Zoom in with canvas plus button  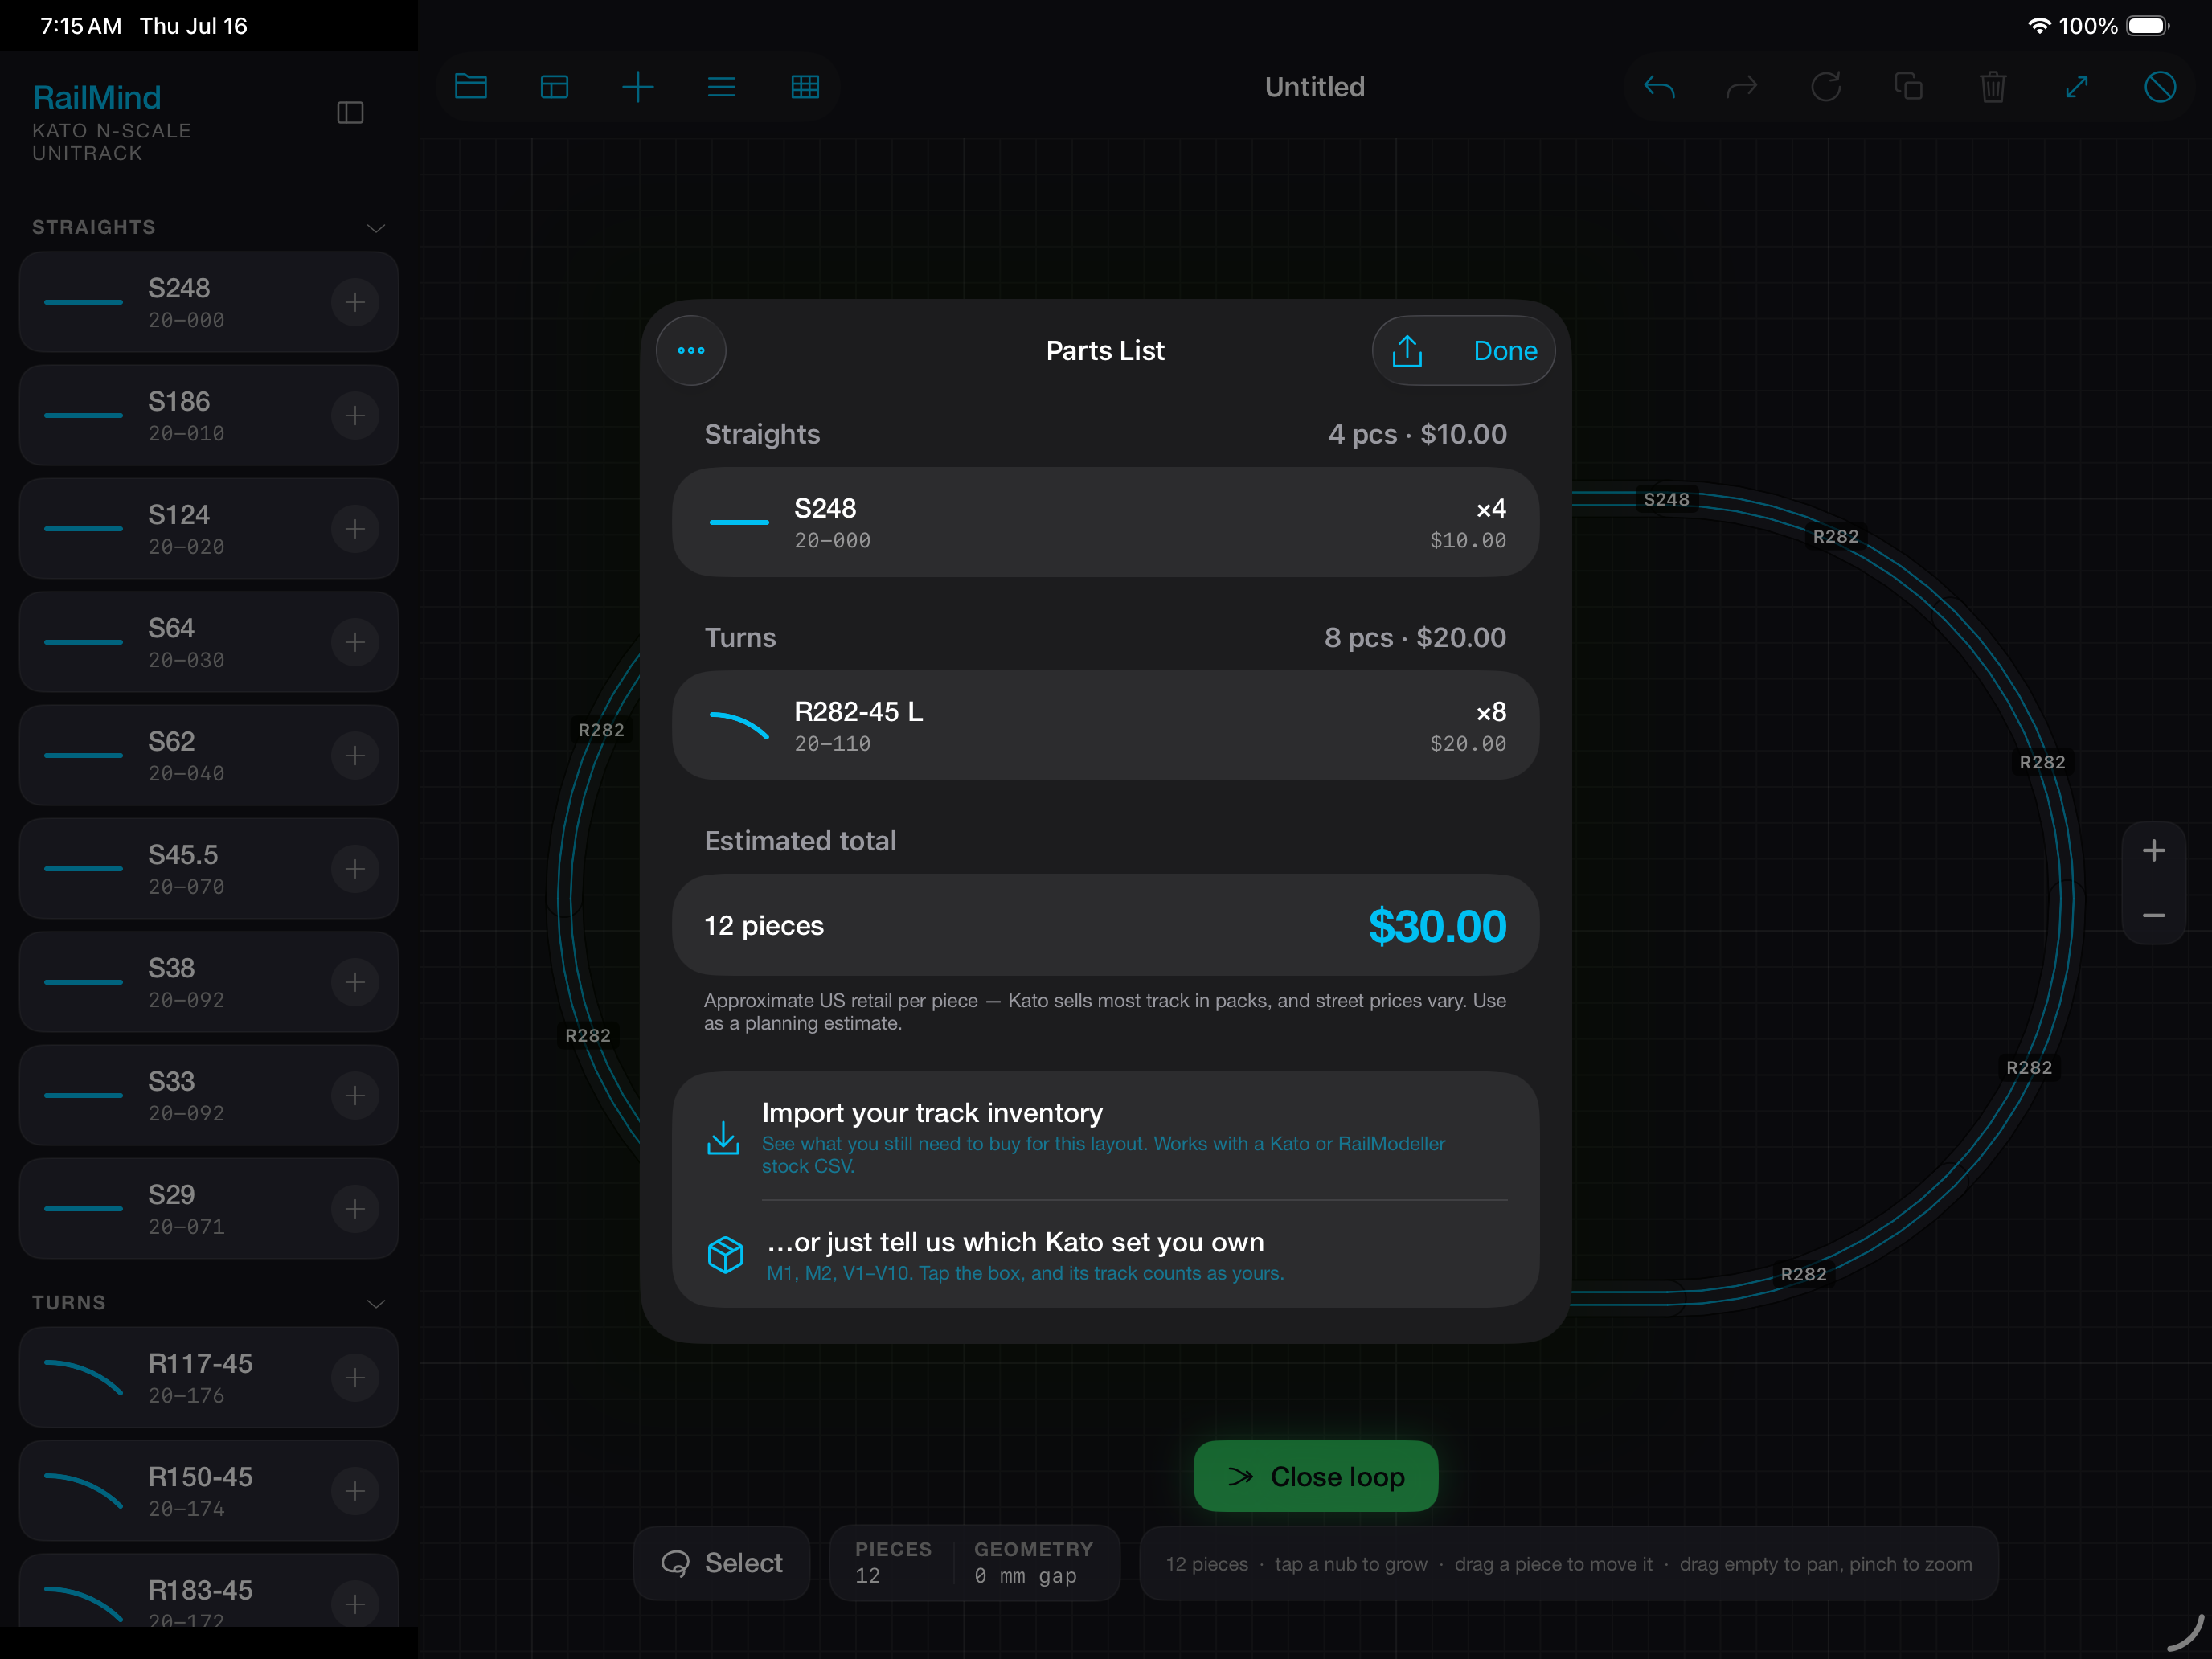click(x=2154, y=851)
